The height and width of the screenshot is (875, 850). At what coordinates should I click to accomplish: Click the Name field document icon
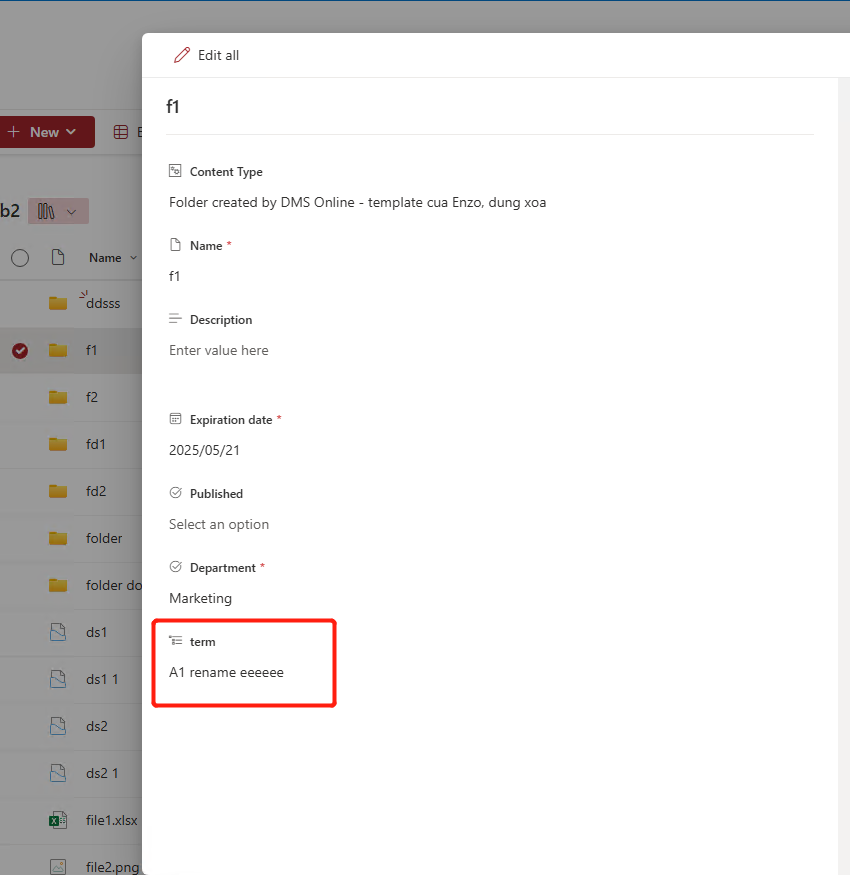[175, 245]
